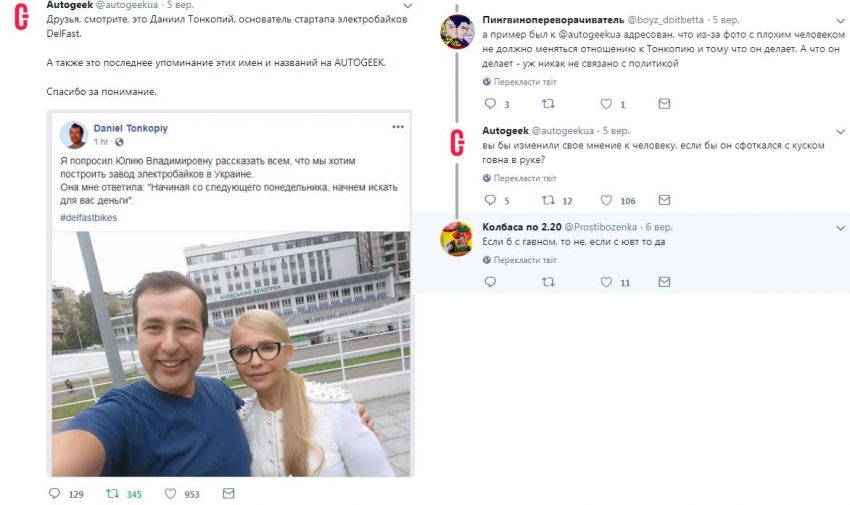Reply to the Колбаса по 2.20 tweet

pyautogui.click(x=490, y=282)
